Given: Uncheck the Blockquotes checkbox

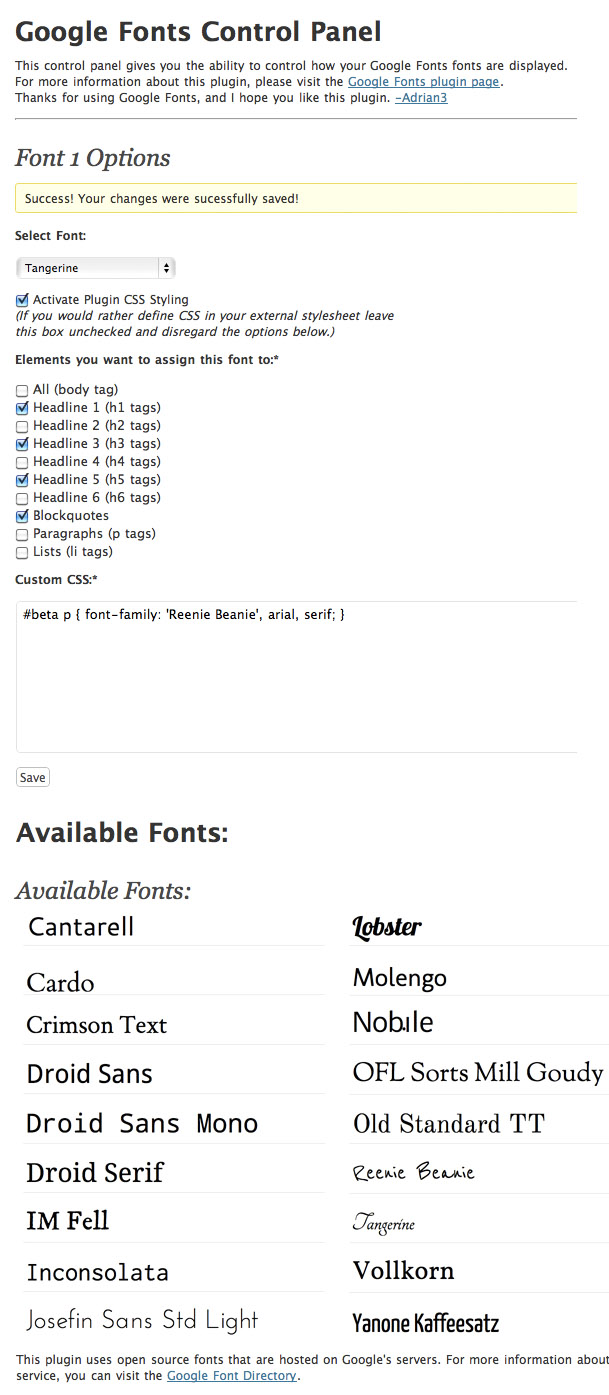Looking at the screenshot, I should point(22,516).
